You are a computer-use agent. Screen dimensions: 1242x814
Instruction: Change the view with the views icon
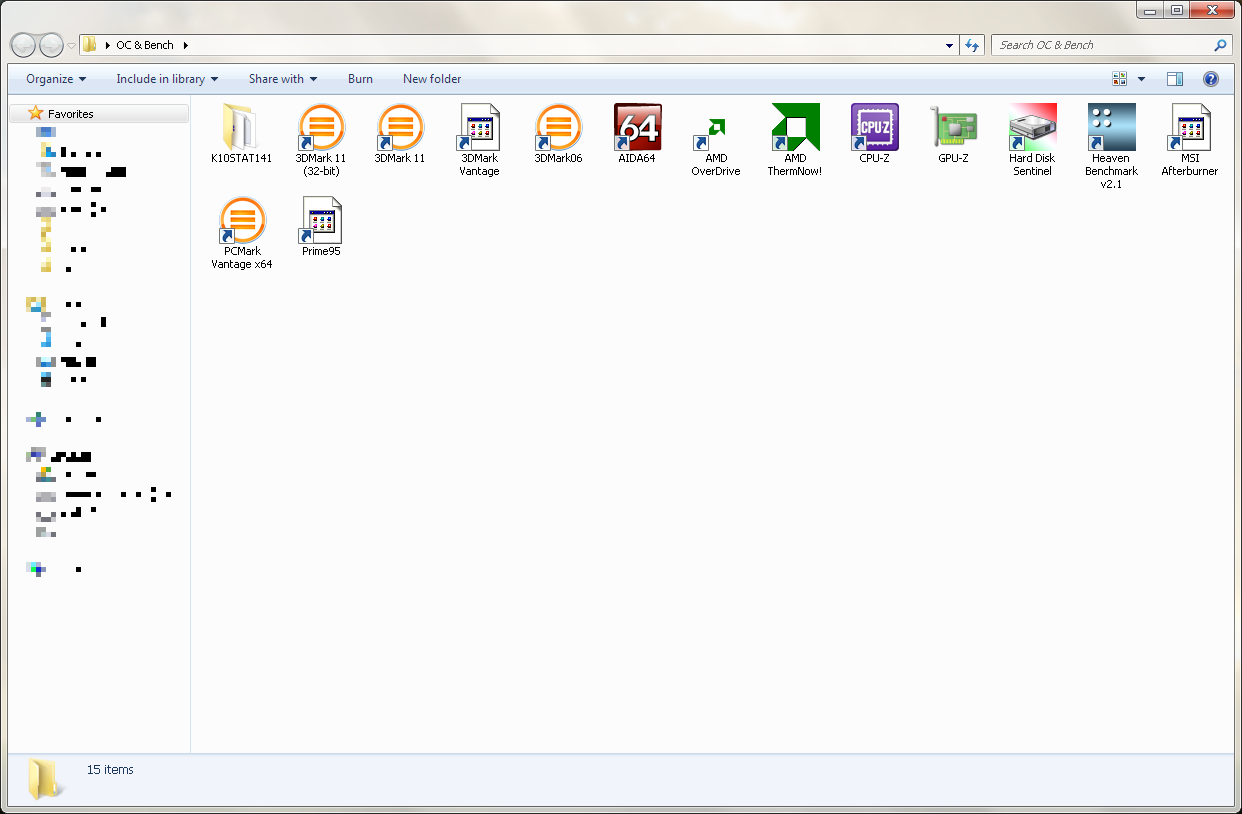[1120, 79]
